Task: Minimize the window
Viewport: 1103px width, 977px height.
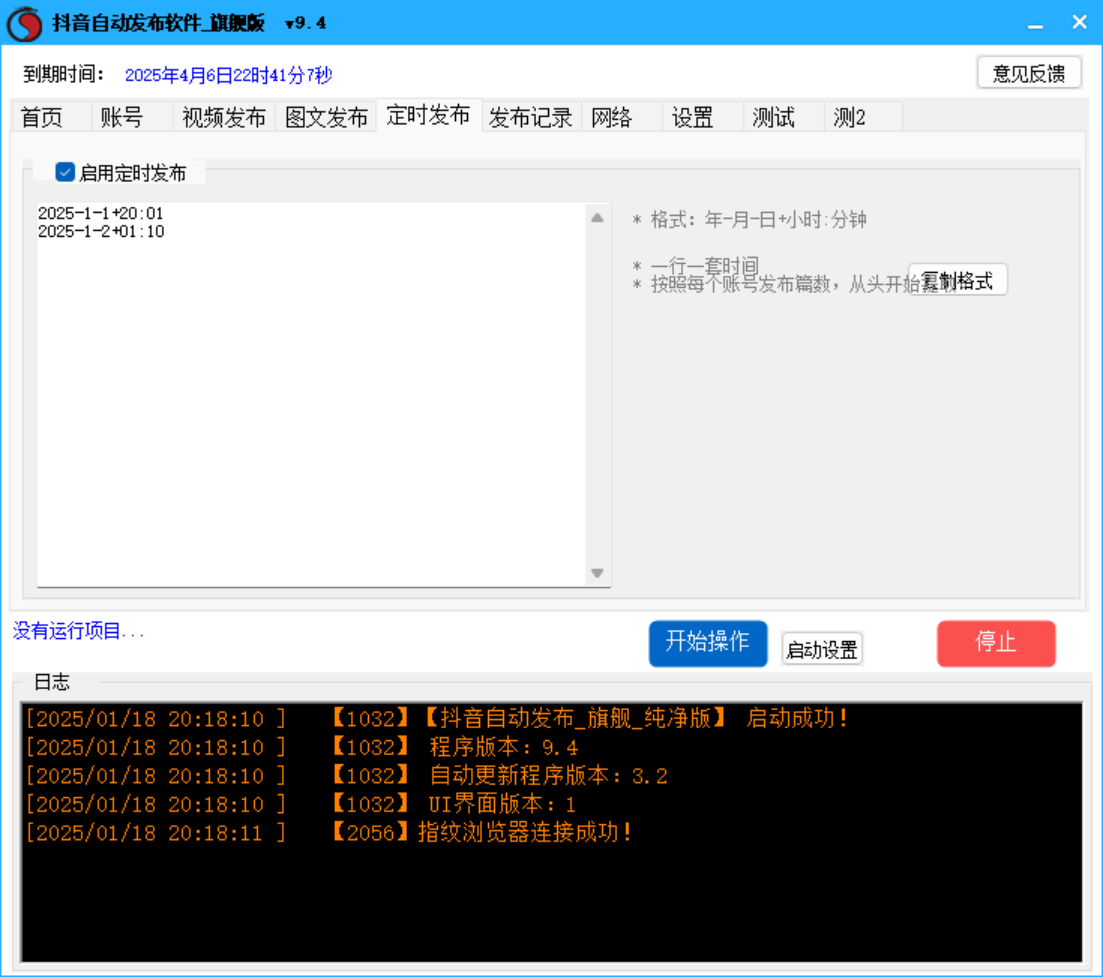Action: [x=1035, y=25]
